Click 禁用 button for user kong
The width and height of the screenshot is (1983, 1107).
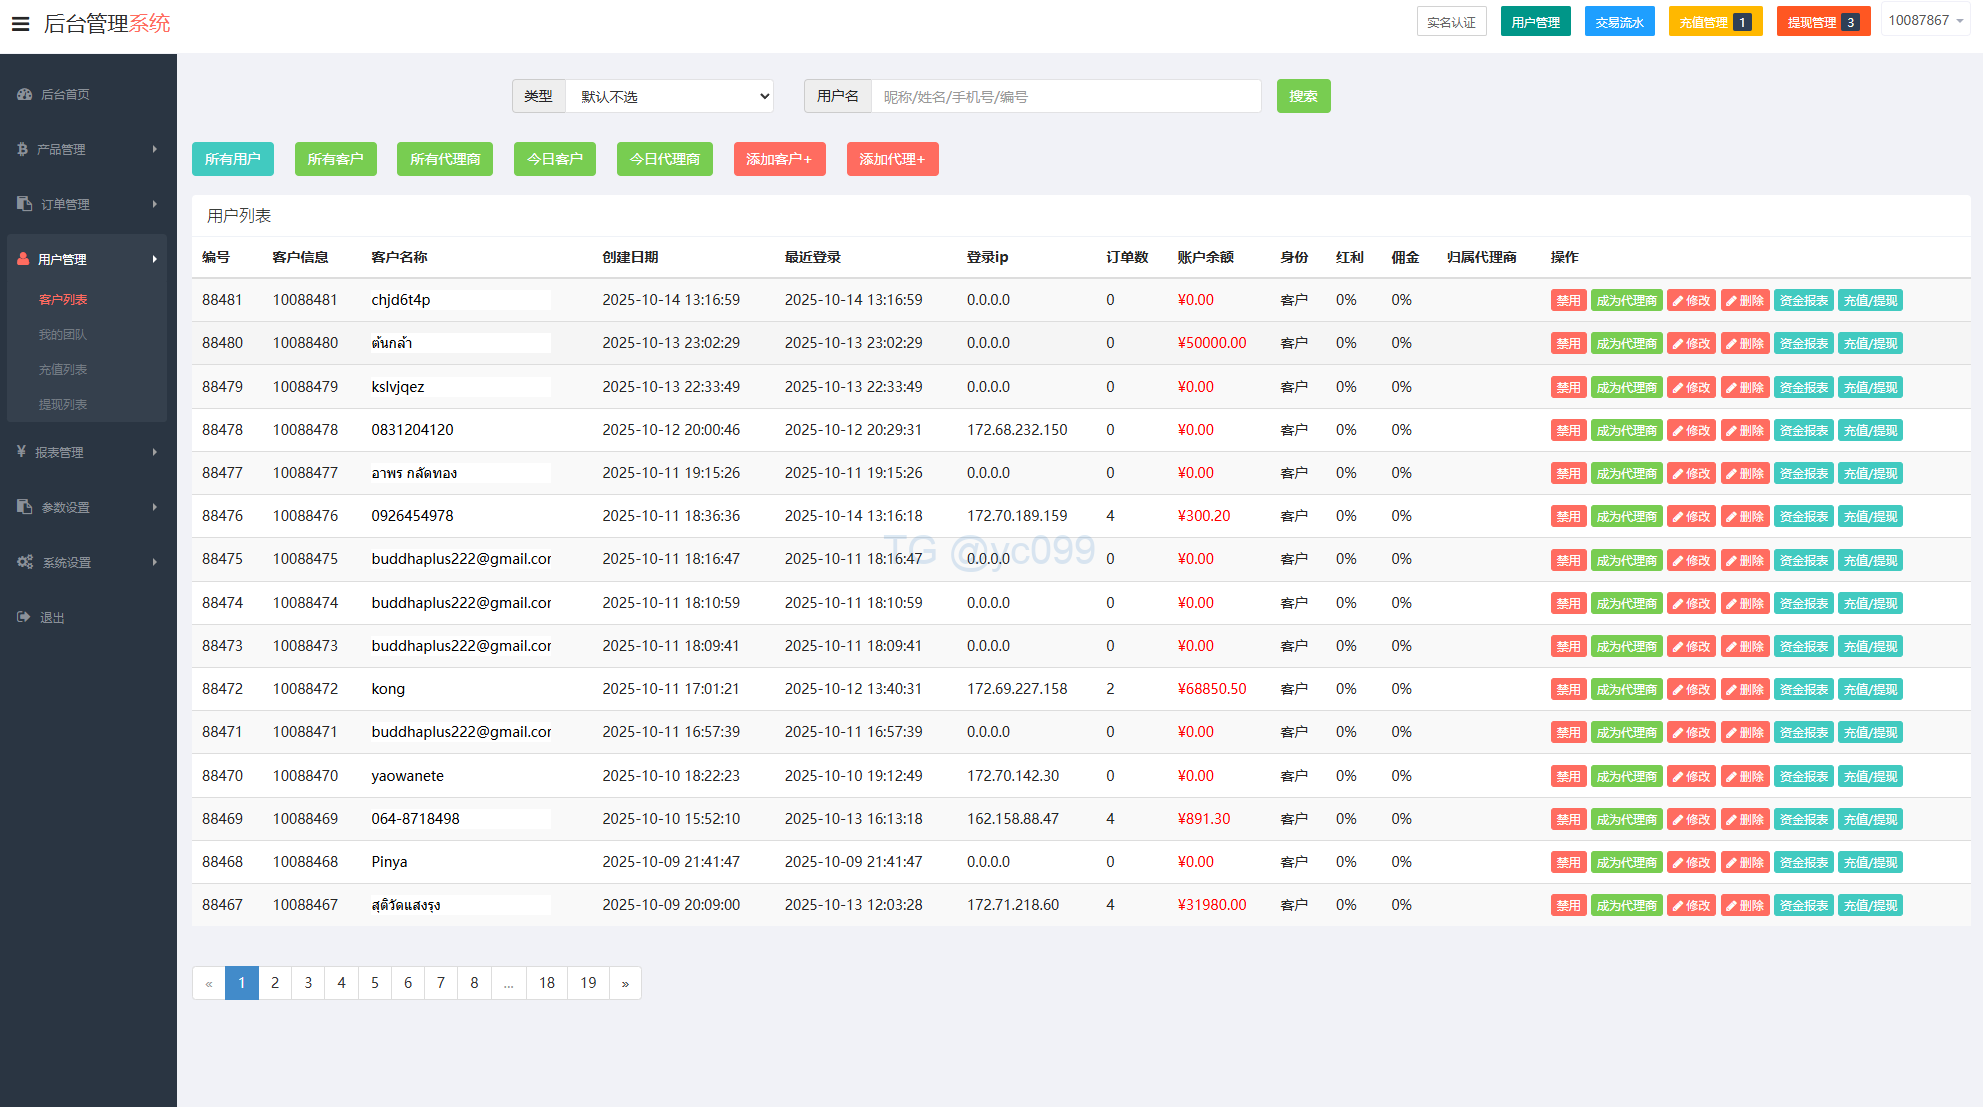(1567, 689)
